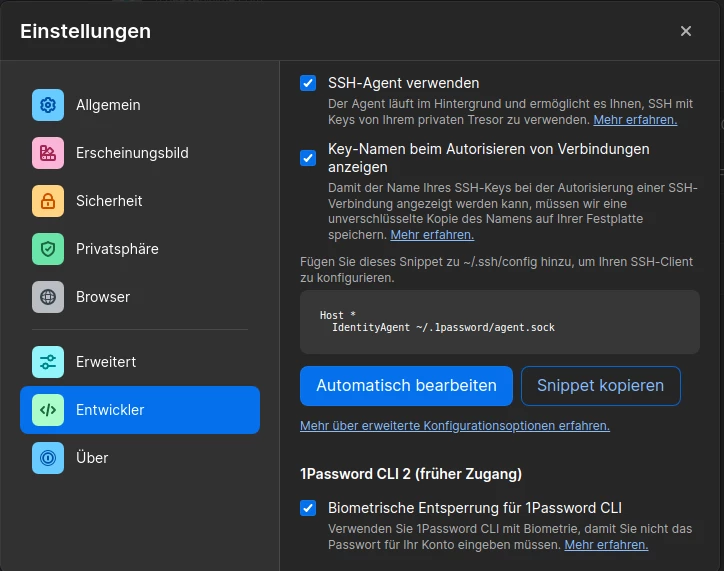Open Erweitert settings section

[140, 362]
